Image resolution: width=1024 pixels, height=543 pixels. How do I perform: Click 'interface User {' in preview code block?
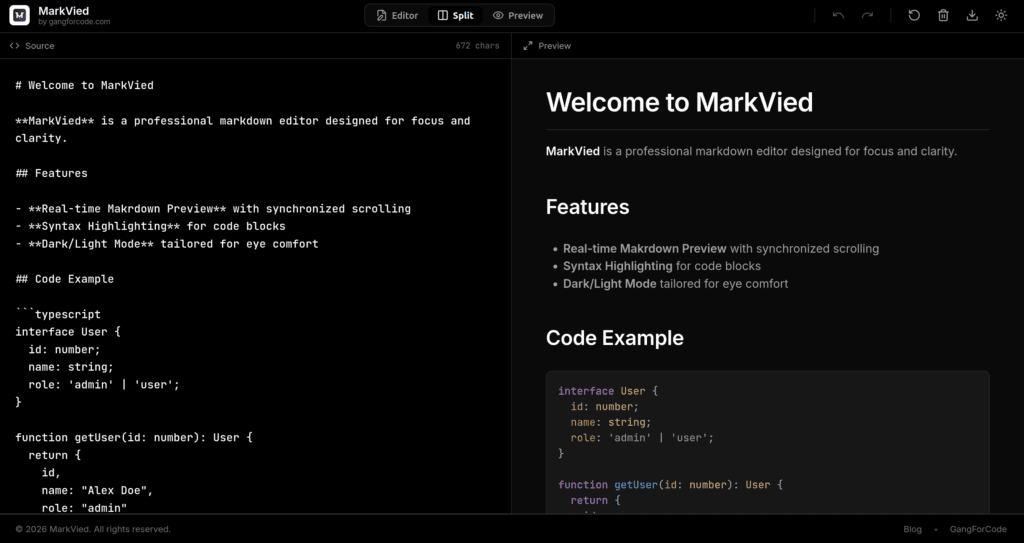[x=608, y=391]
